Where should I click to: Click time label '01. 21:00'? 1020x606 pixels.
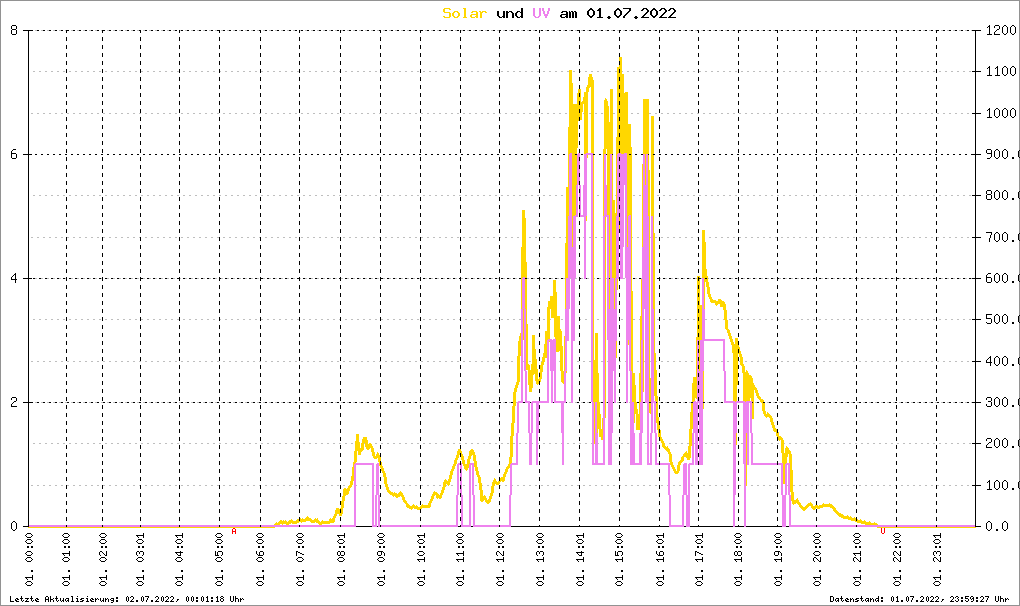(857, 559)
